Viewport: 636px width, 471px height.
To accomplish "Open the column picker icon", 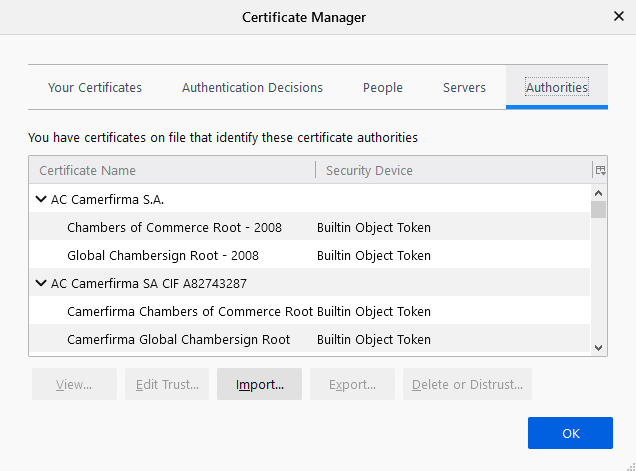I will (600, 170).
